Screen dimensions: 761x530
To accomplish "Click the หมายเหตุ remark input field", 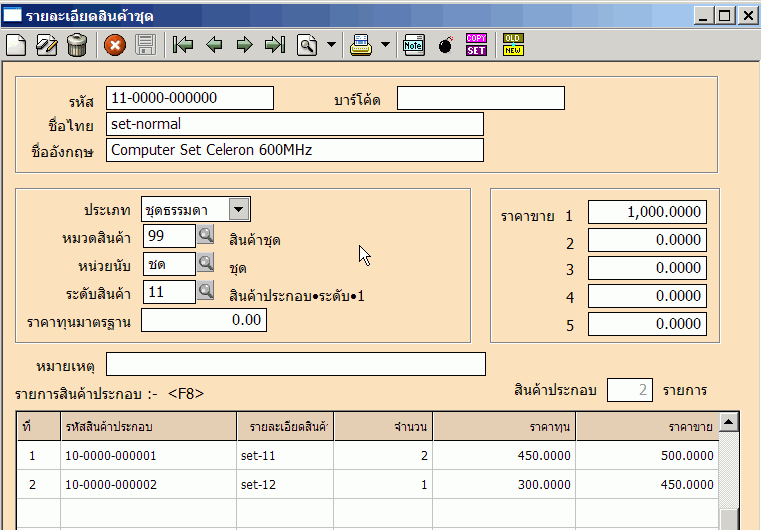I will click(295, 364).
